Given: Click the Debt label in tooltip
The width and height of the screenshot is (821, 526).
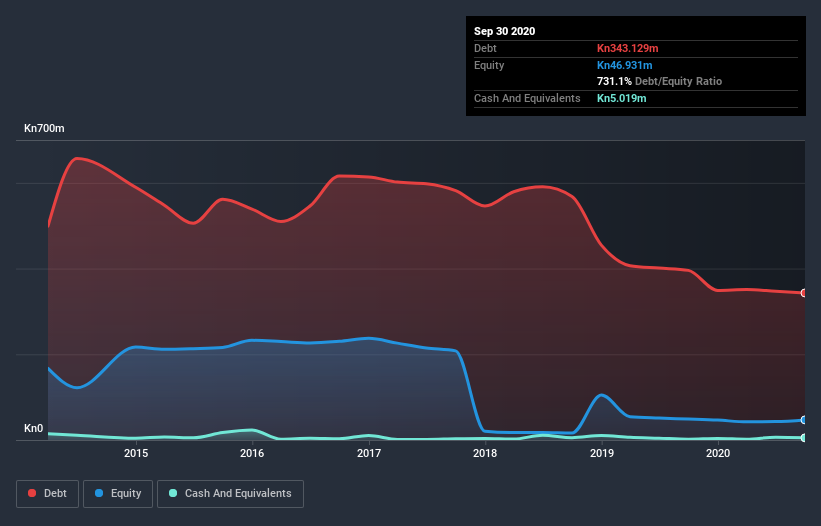Looking at the screenshot, I should pos(485,48).
